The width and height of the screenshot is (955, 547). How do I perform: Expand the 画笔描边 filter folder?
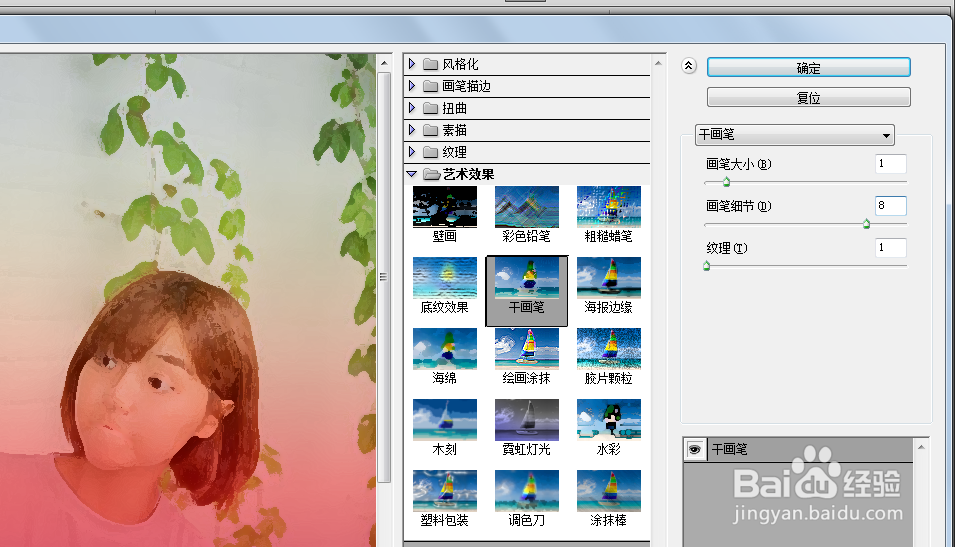pyautogui.click(x=412, y=85)
